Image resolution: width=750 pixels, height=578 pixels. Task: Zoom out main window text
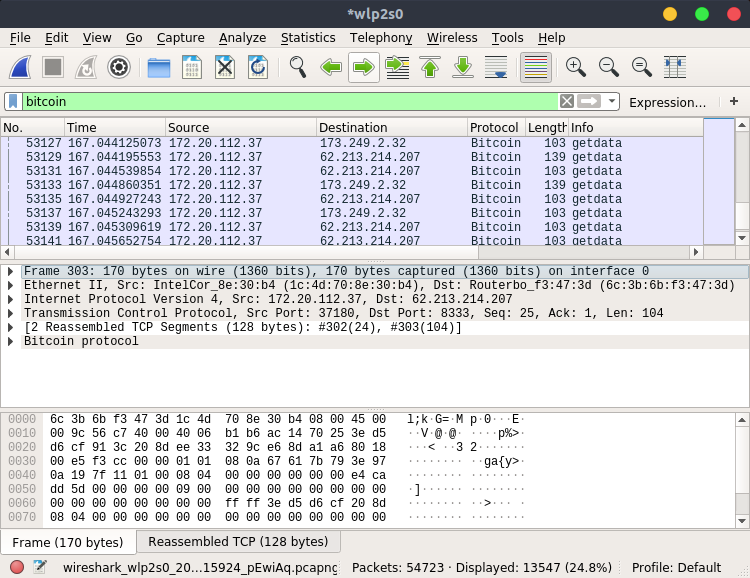[608, 67]
